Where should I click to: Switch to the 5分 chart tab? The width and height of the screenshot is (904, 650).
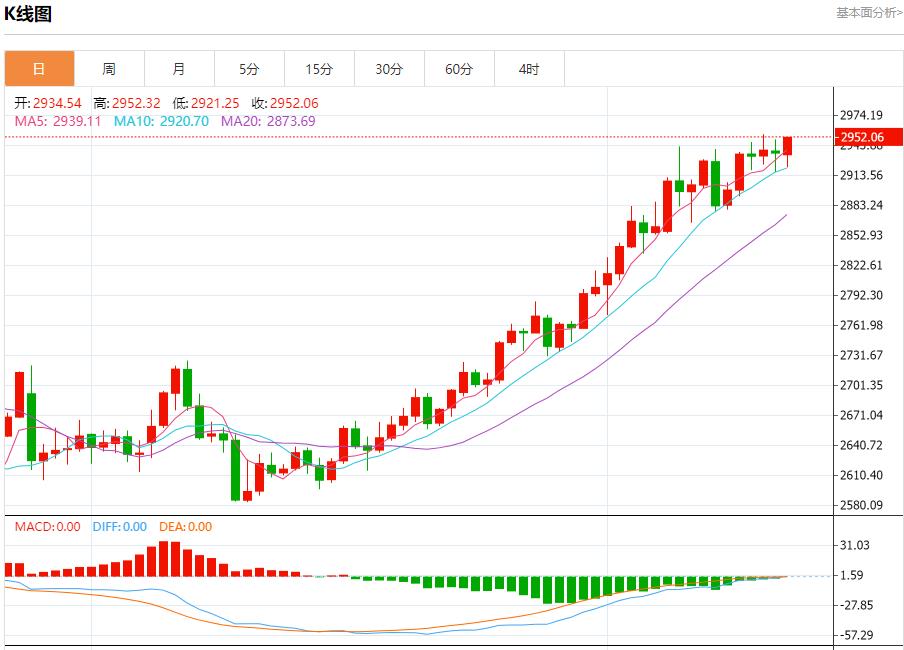pyautogui.click(x=249, y=69)
